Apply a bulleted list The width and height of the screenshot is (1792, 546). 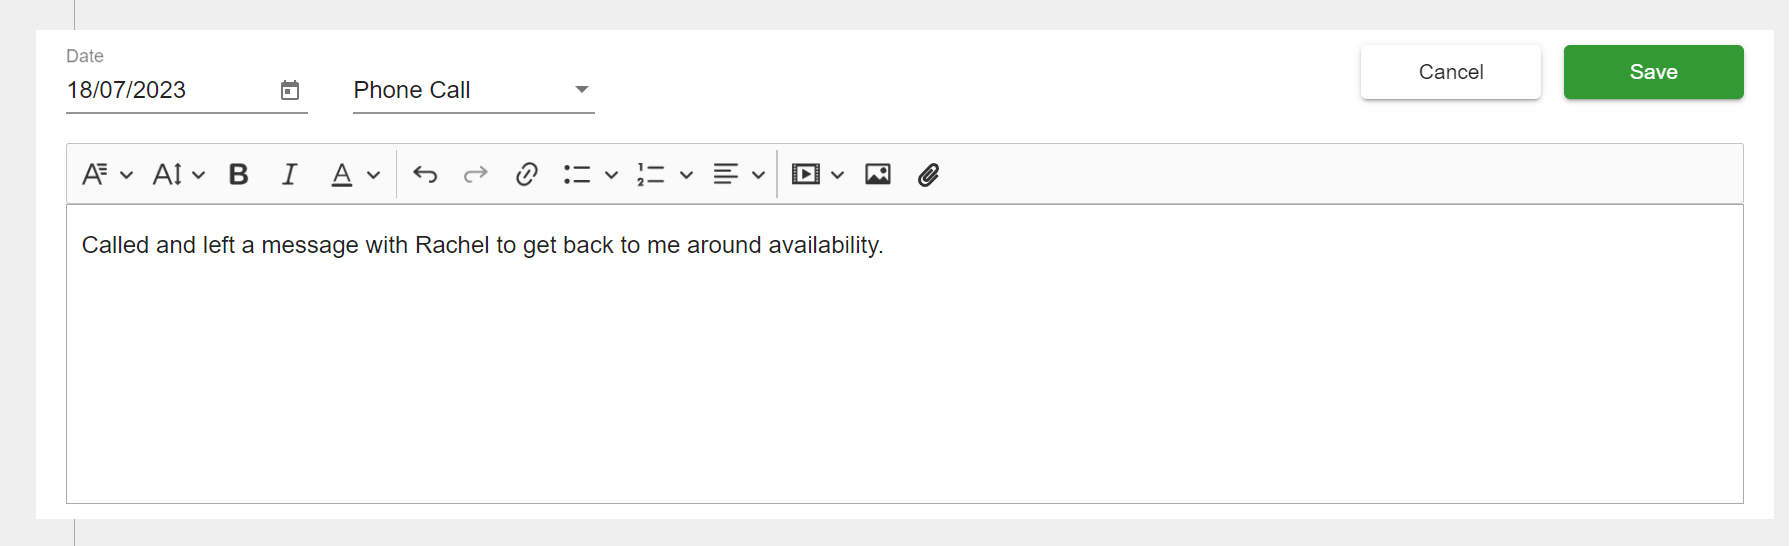click(x=577, y=175)
